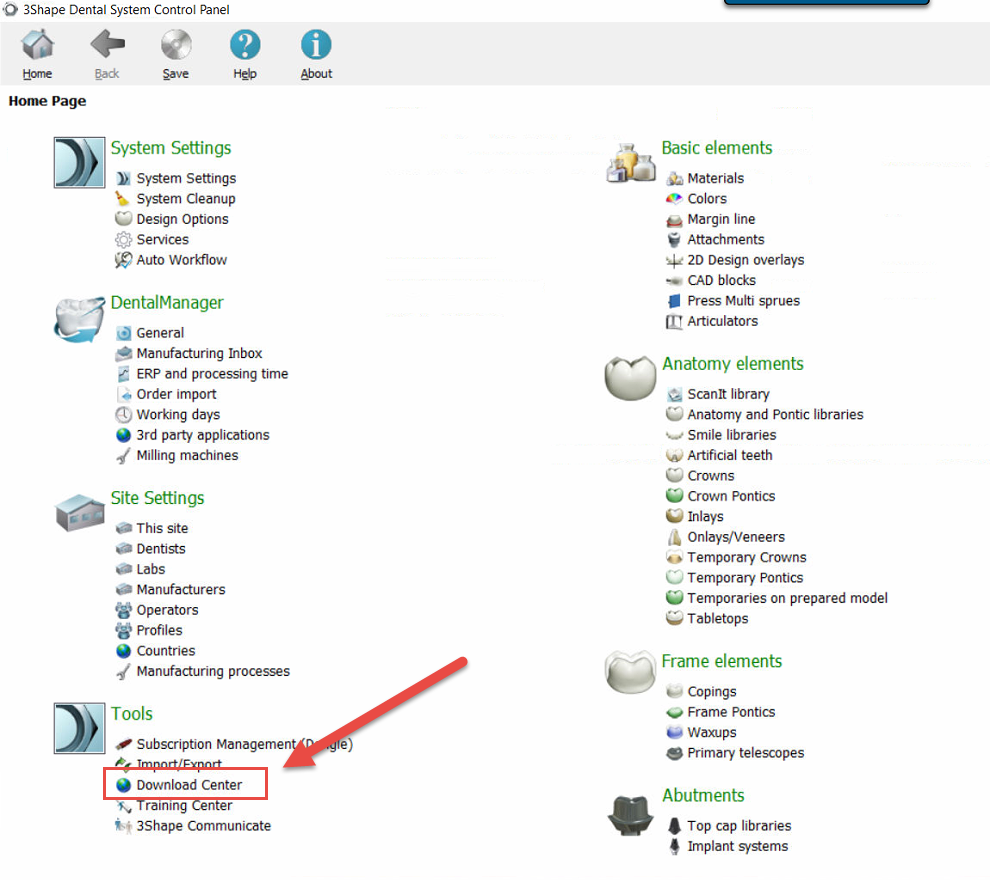Viewport: 990px width, 880px height.
Task: Select Design Options under System Settings
Action: click(182, 219)
